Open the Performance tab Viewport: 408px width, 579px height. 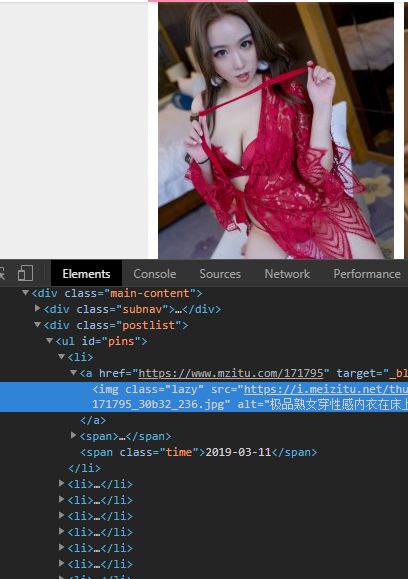click(367, 274)
